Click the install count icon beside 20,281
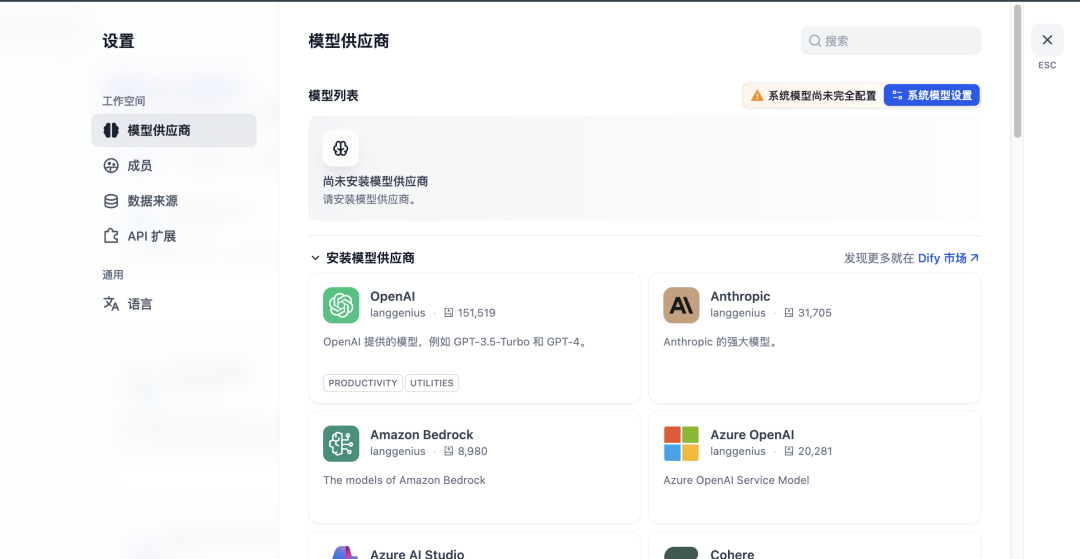The width and height of the screenshot is (1080, 559). pos(789,451)
